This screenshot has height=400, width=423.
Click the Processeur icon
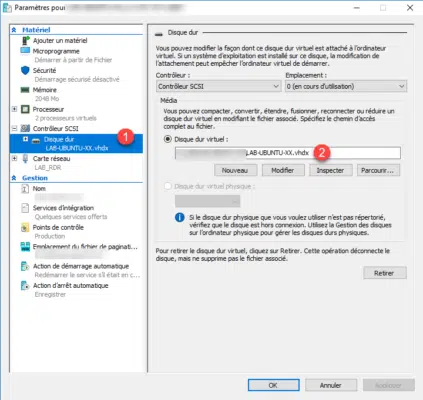point(25,109)
